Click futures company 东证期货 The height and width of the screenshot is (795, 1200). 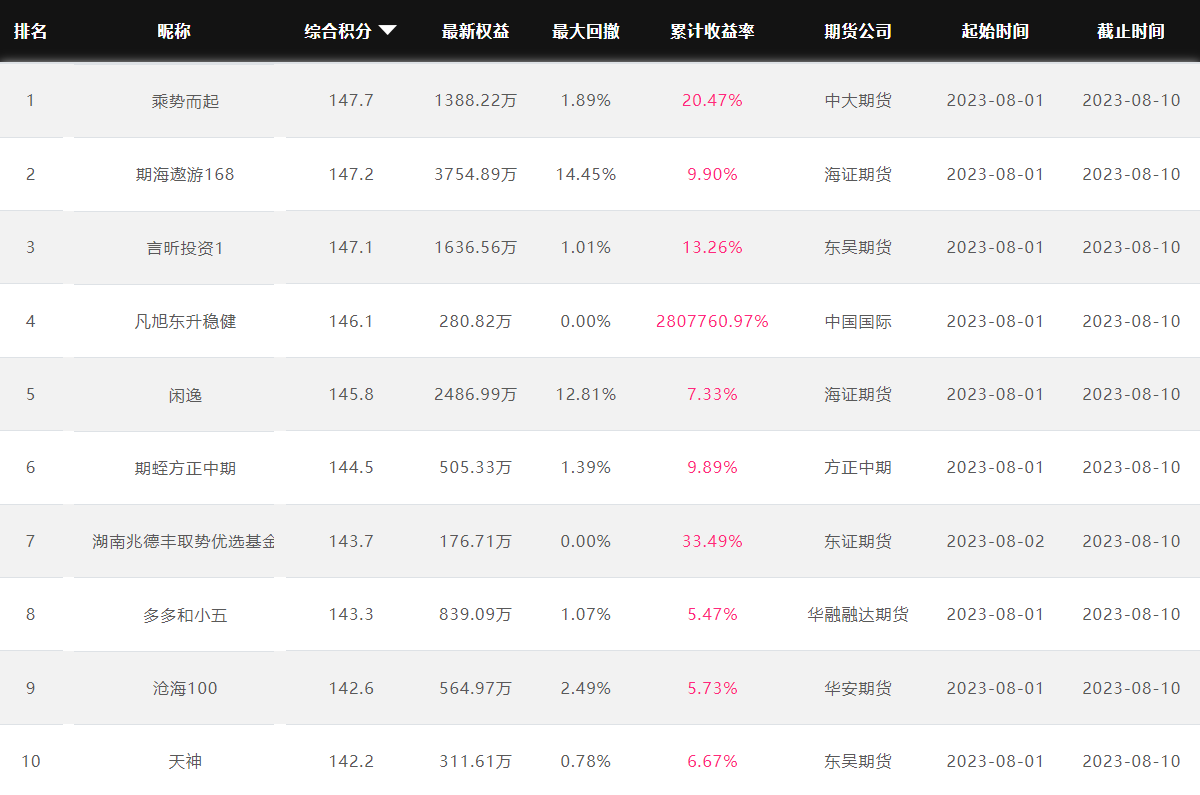pyautogui.click(x=858, y=541)
